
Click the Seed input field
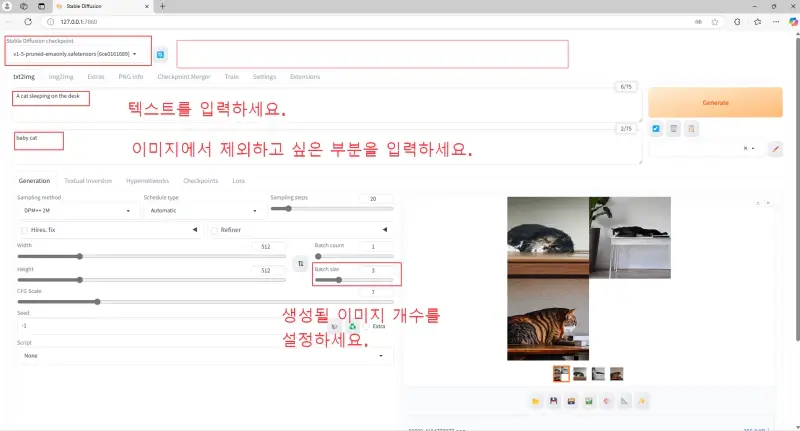tap(172, 326)
